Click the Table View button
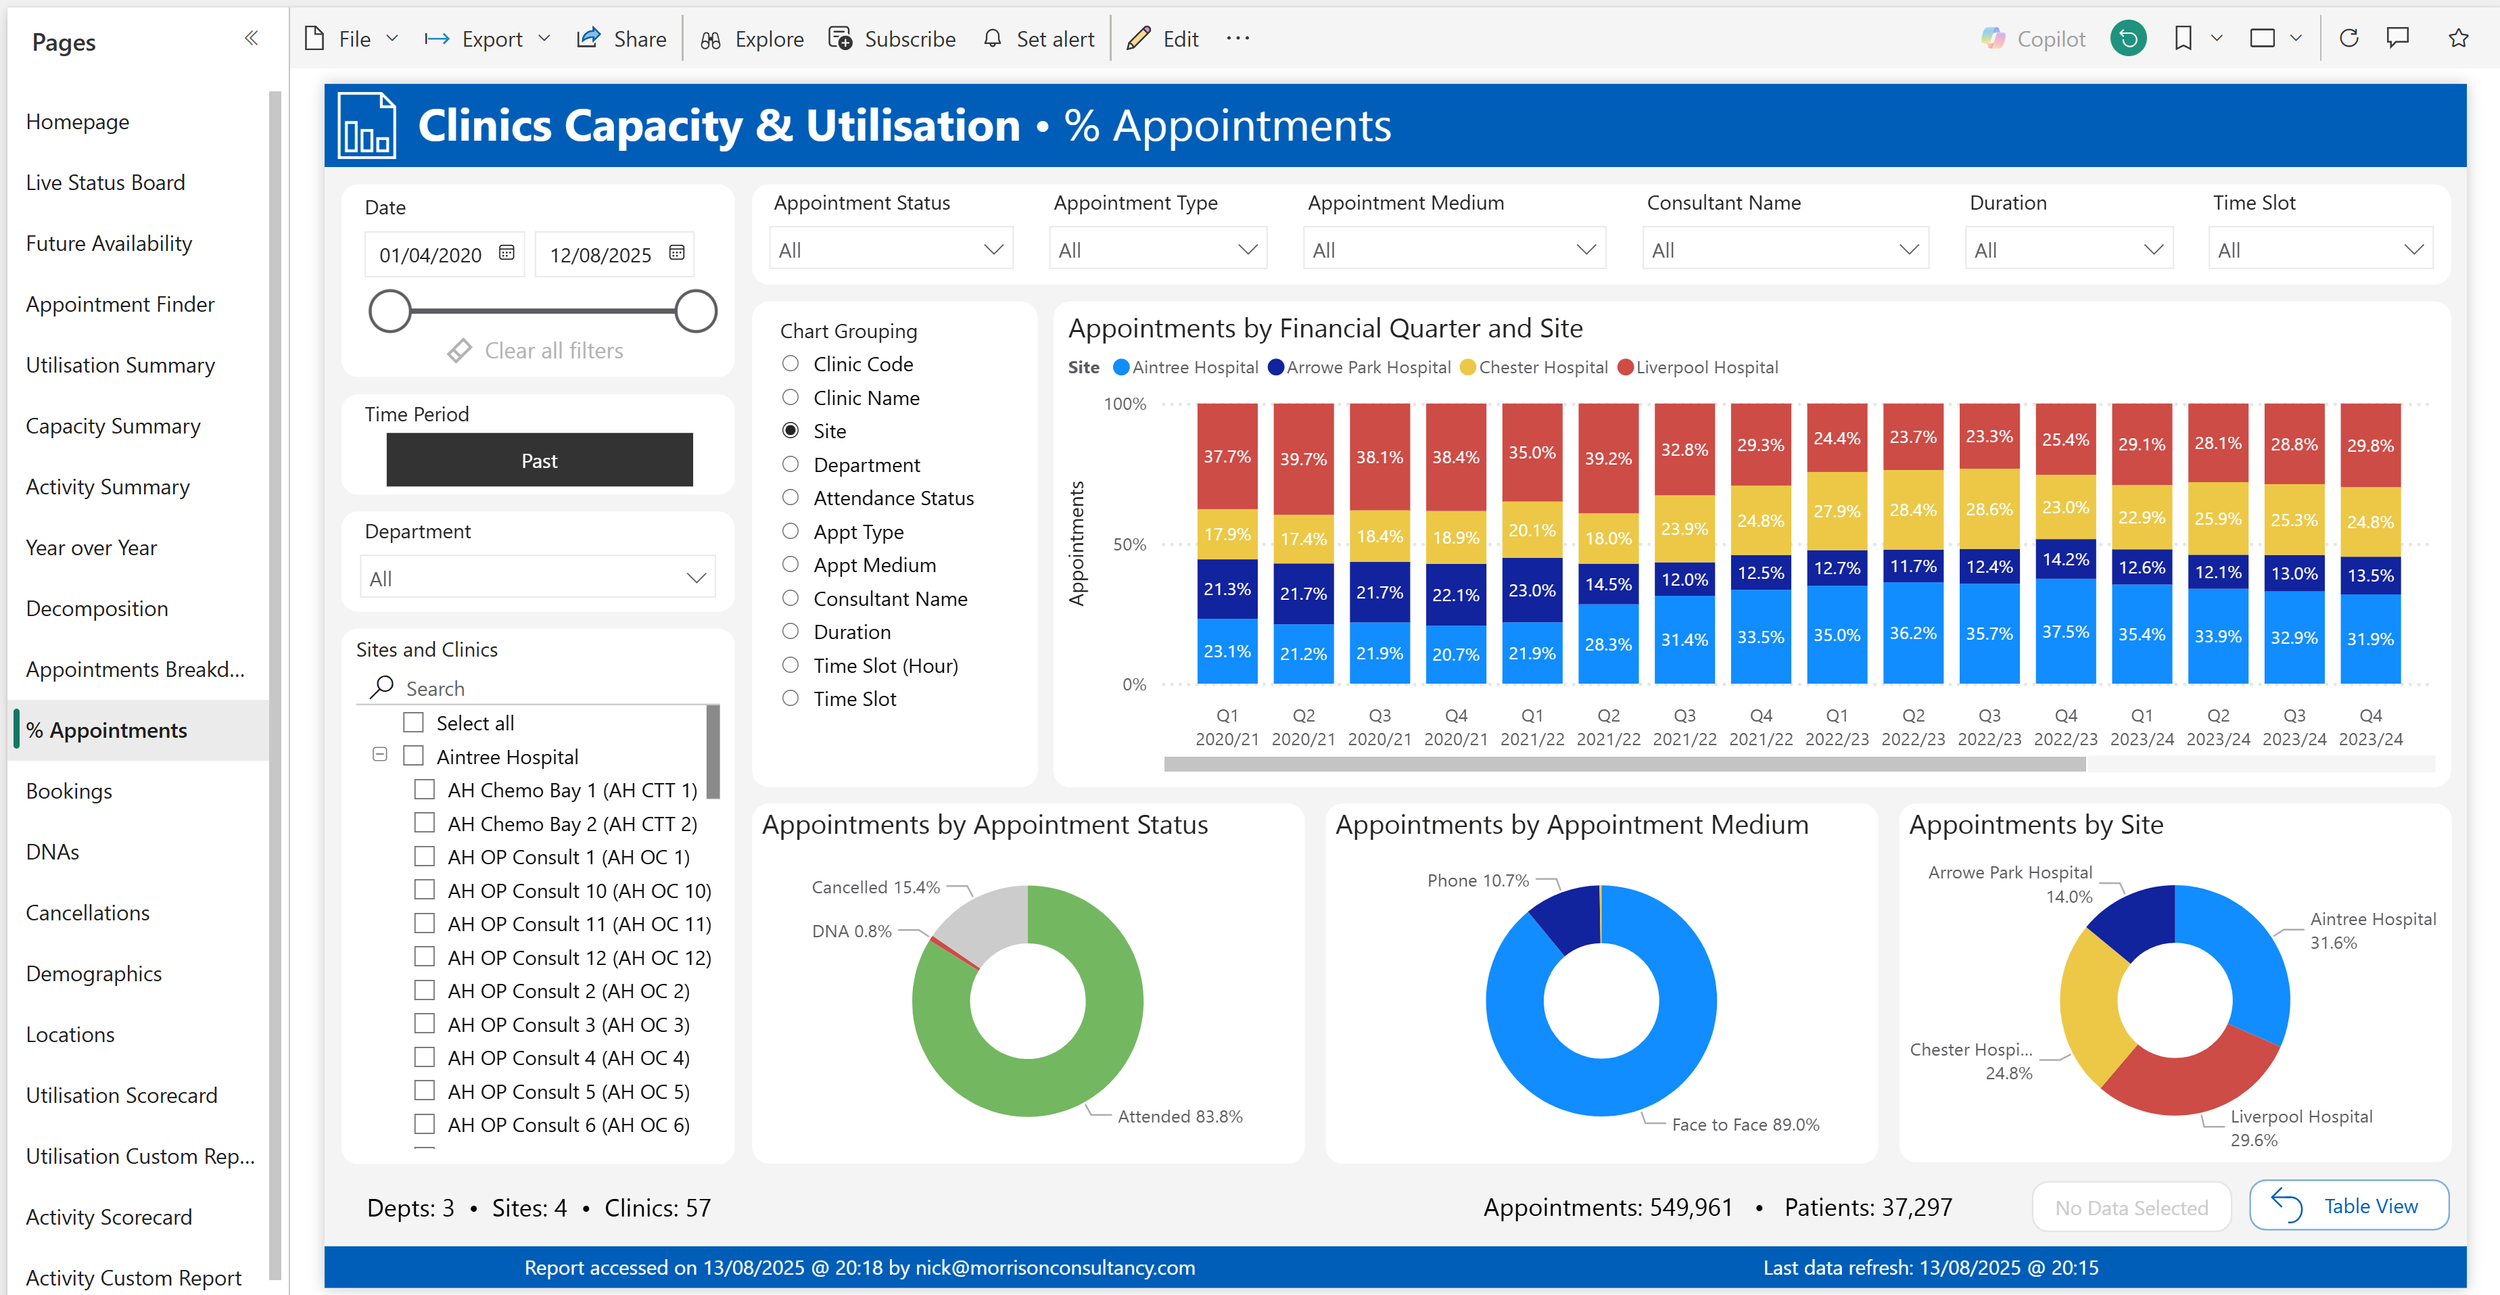 [x=2348, y=1206]
